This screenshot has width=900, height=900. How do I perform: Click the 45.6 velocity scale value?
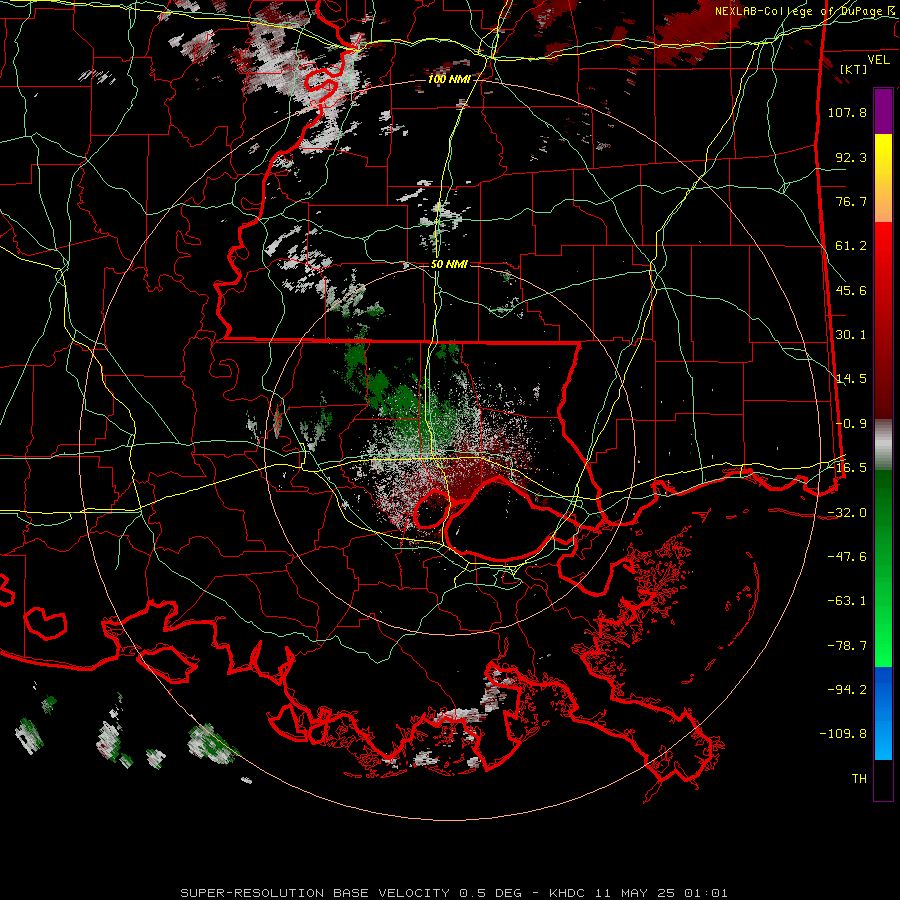point(851,290)
